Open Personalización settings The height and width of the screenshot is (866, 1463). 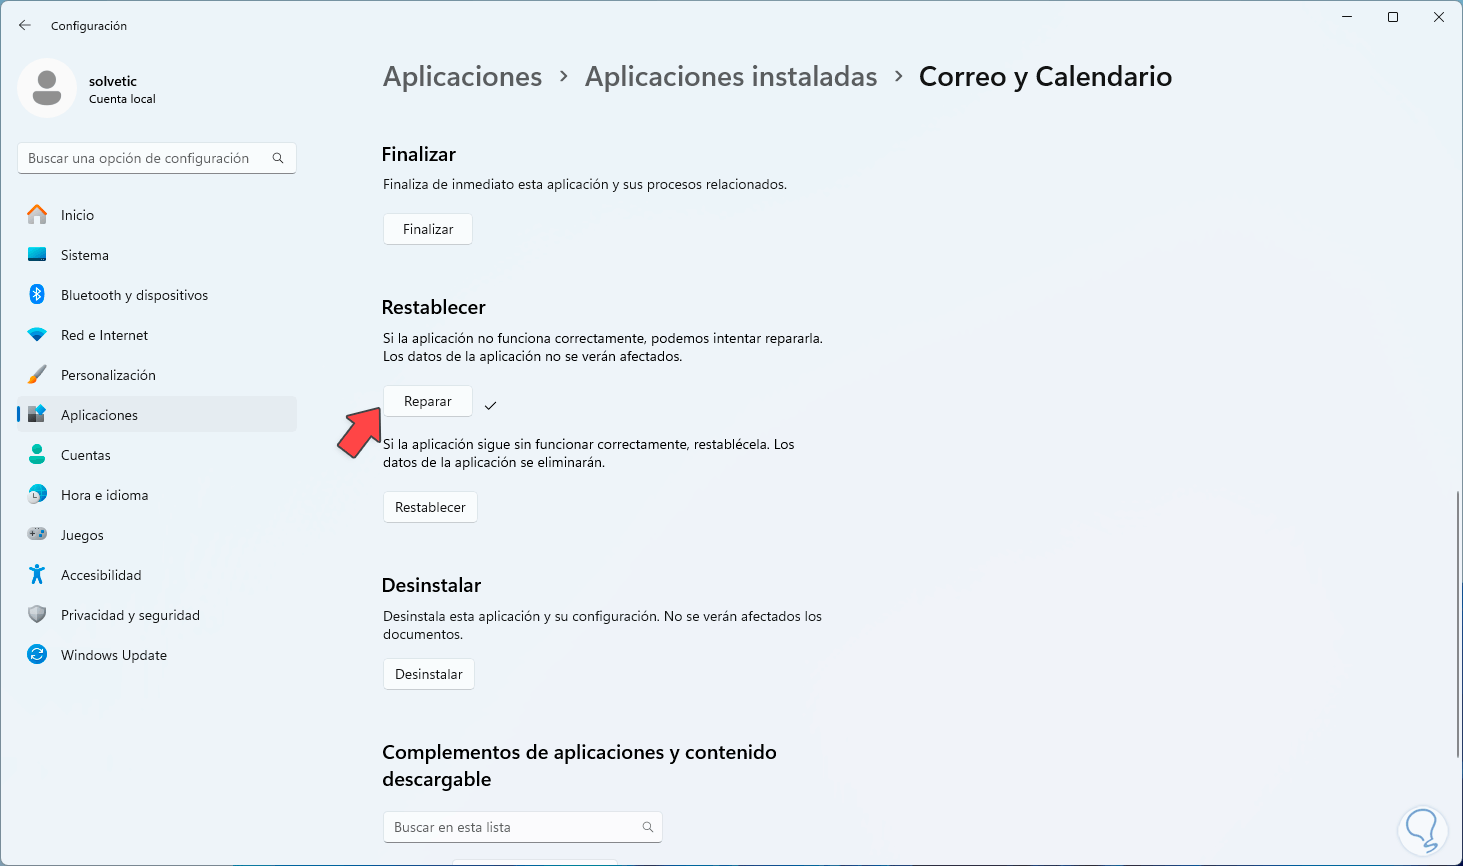click(157, 375)
